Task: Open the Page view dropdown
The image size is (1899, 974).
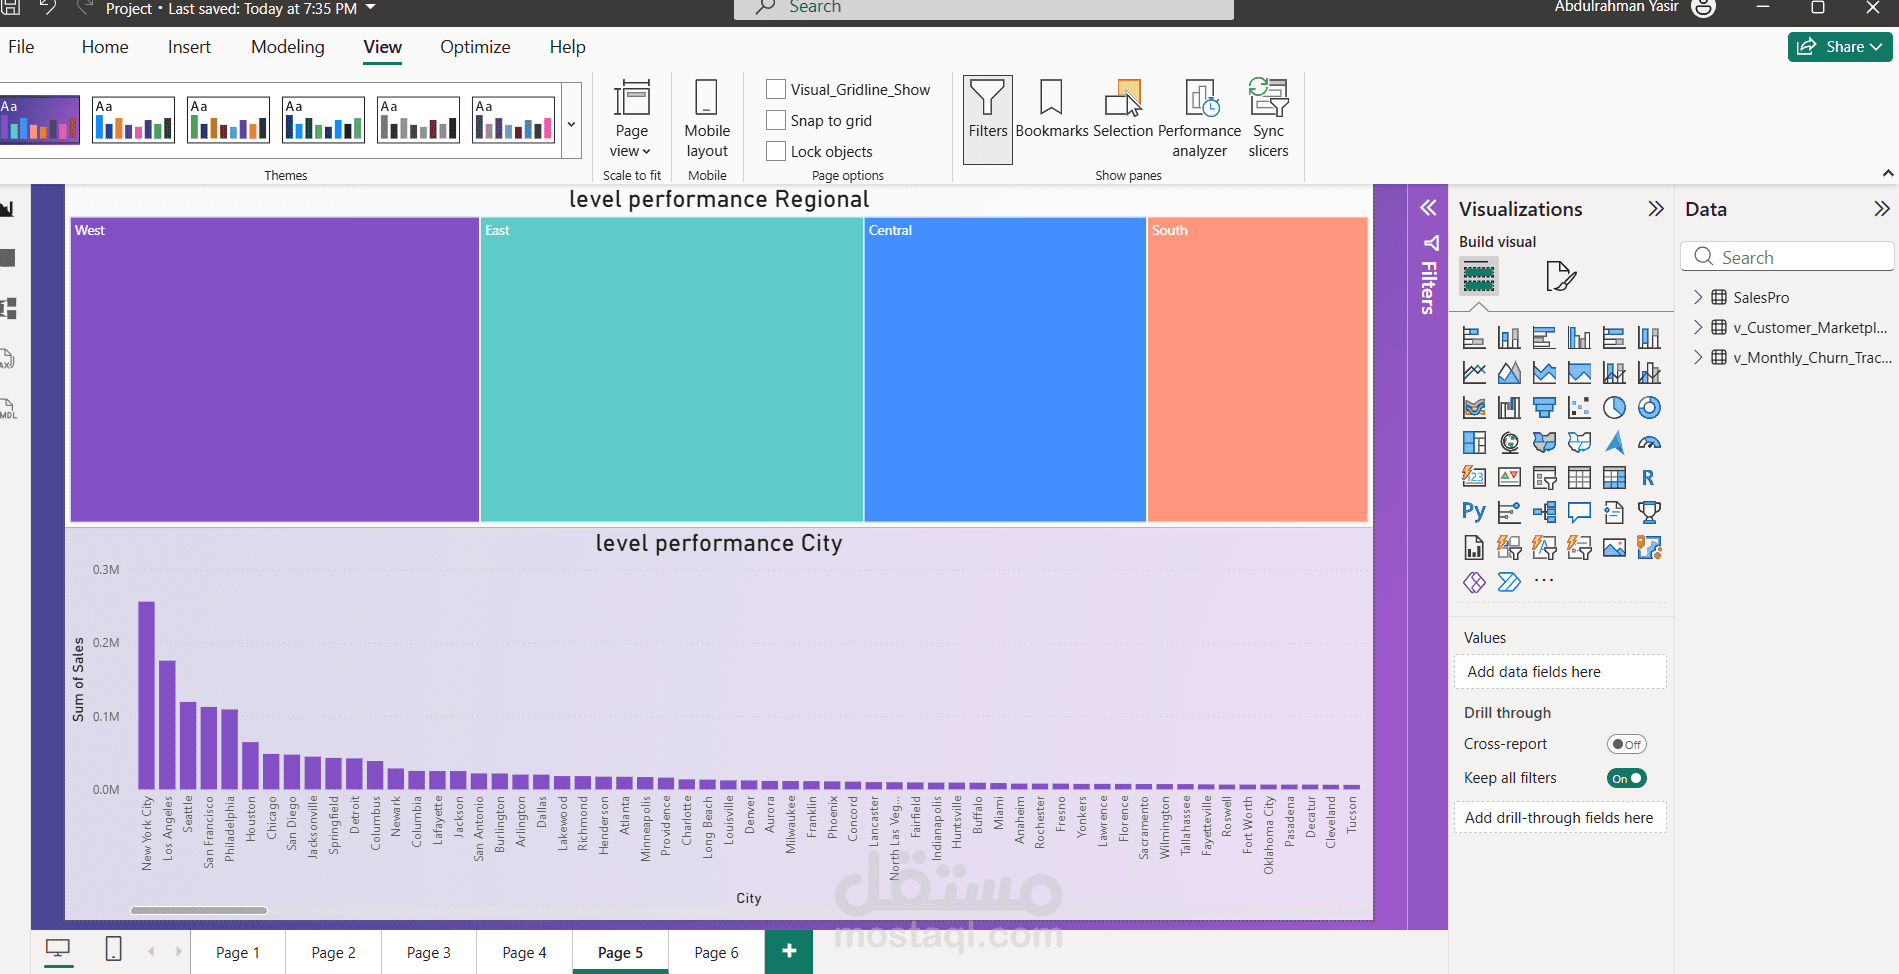Action: [x=631, y=120]
